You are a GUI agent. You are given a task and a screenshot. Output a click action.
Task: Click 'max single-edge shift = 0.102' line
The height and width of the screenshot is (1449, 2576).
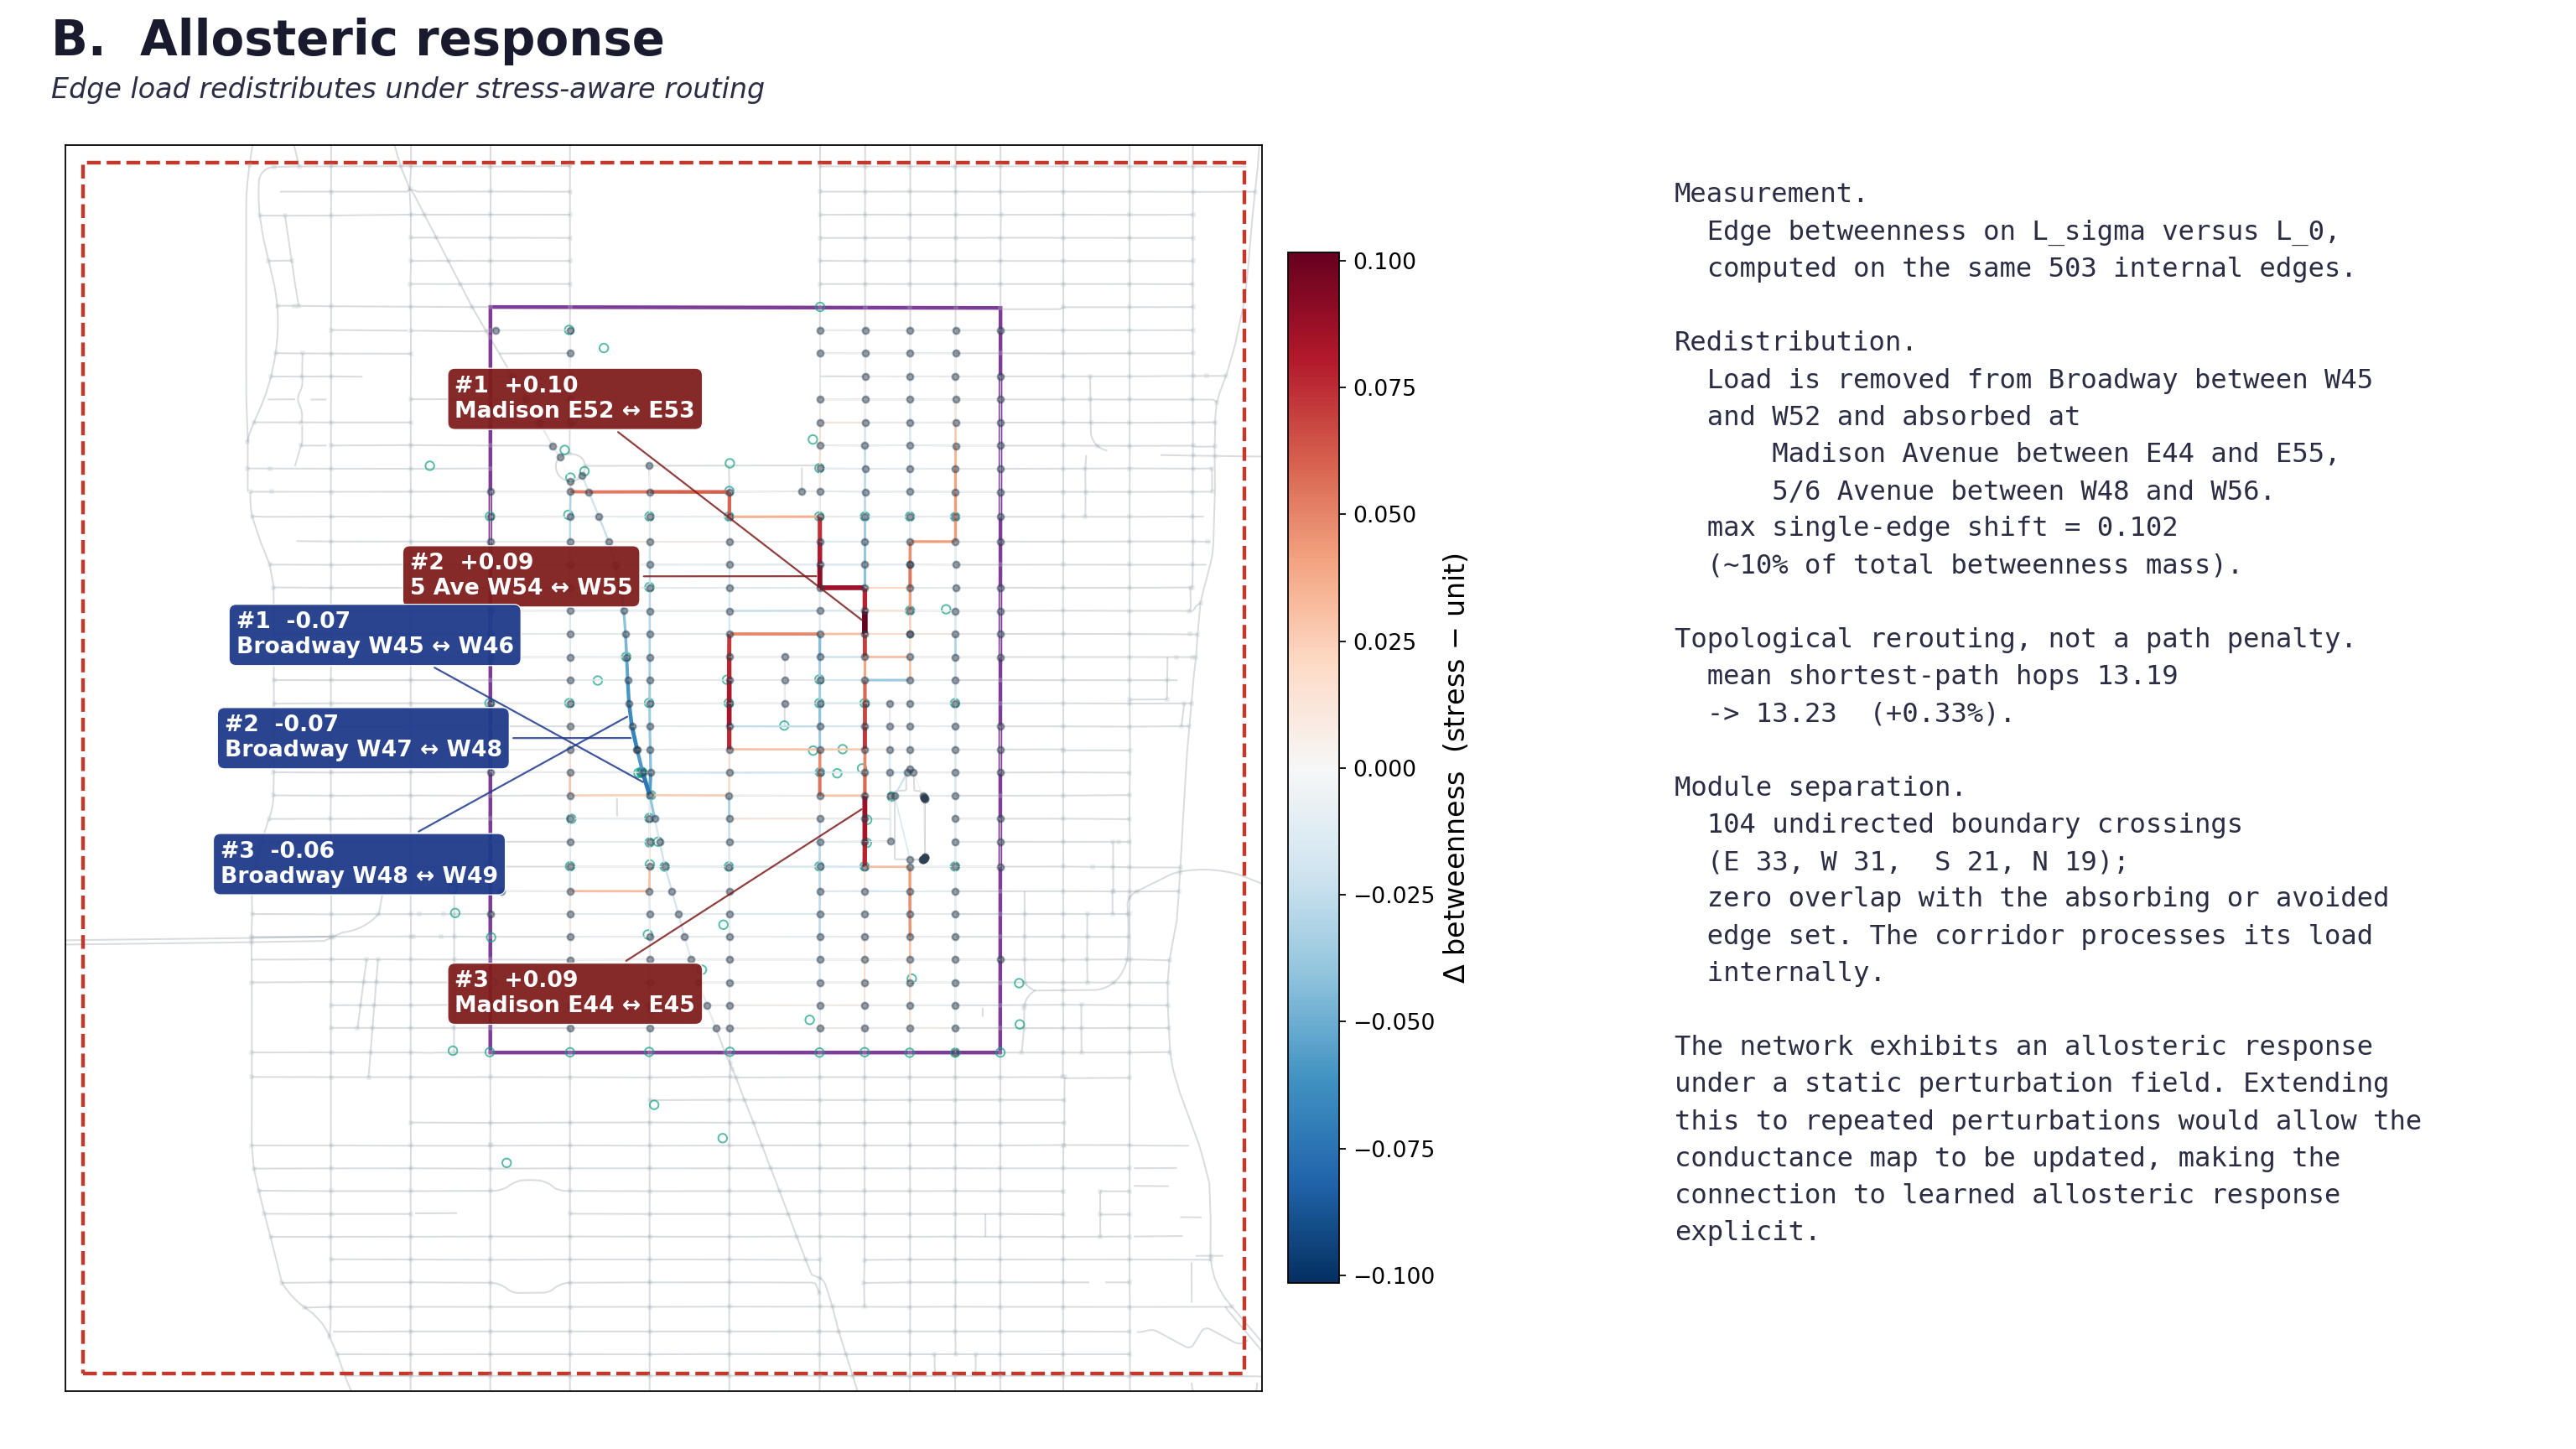pyautogui.click(x=1942, y=527)
